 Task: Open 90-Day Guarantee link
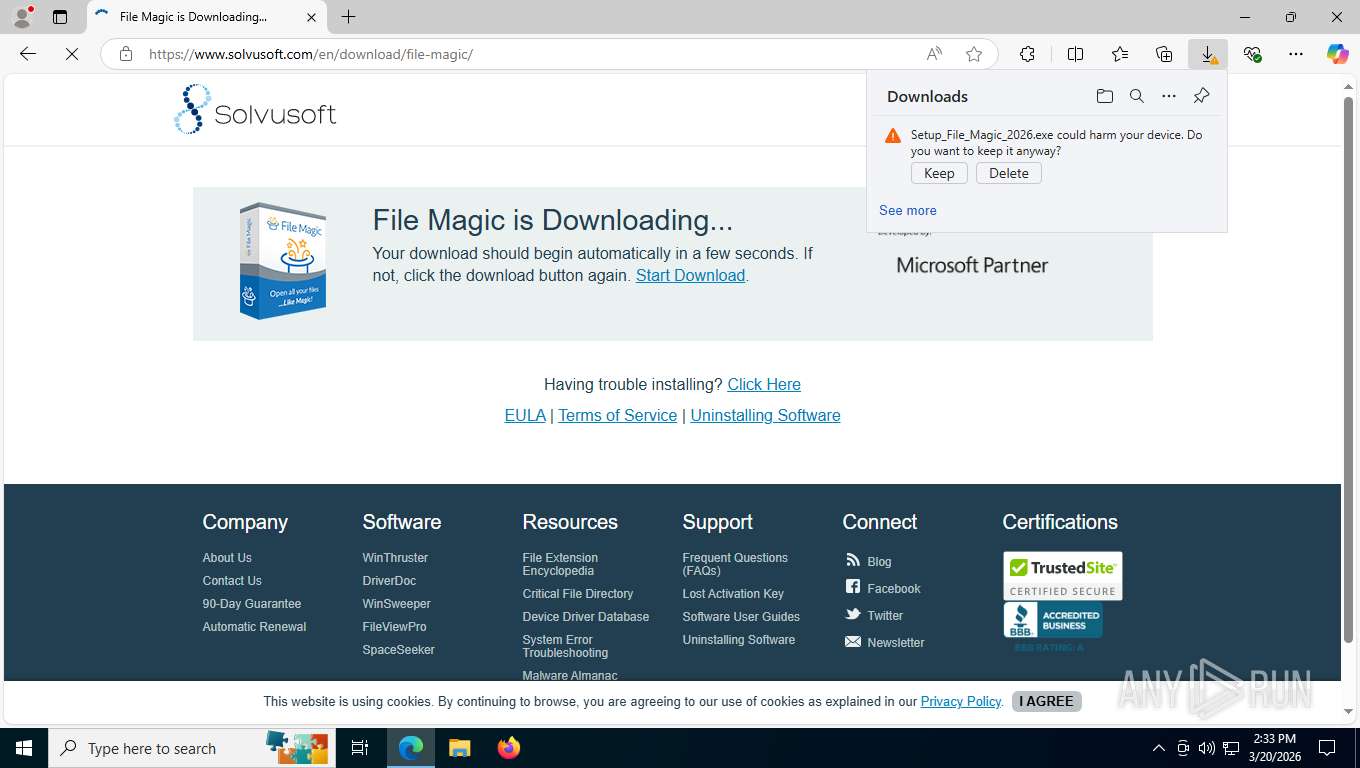[252, 604]
